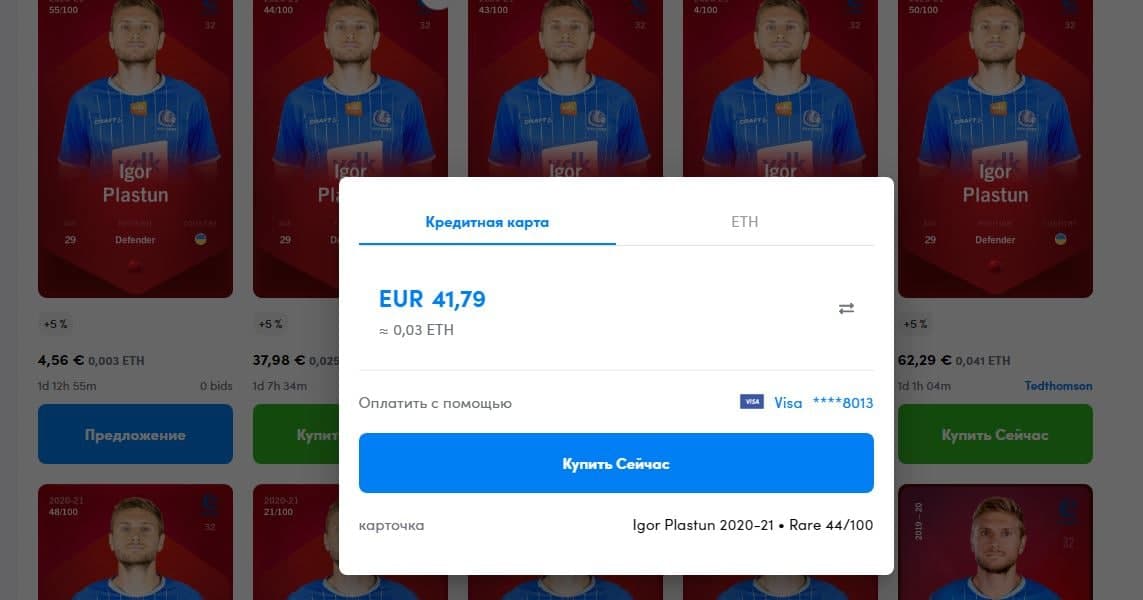The height and width of the screenshot is (600, 1143).
Task: Click the +5 % badge under first card
Action: pos(55,324)
